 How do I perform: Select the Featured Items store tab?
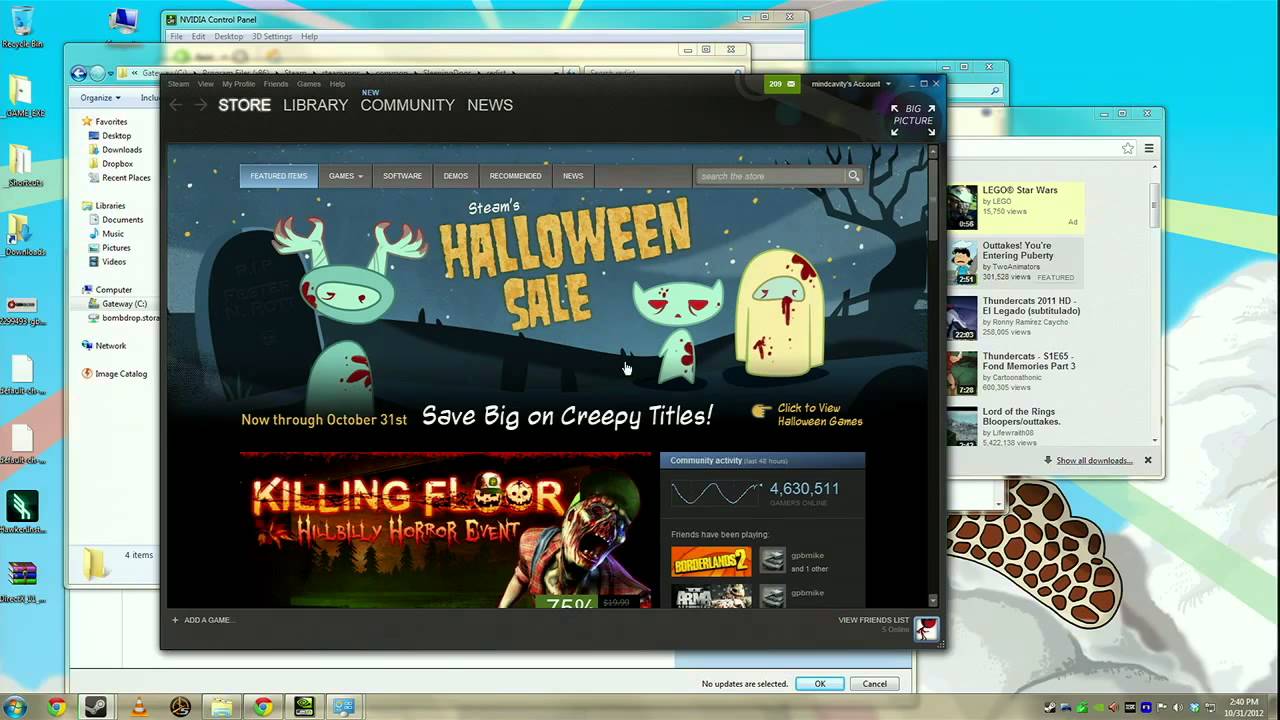tap(279, 176)
